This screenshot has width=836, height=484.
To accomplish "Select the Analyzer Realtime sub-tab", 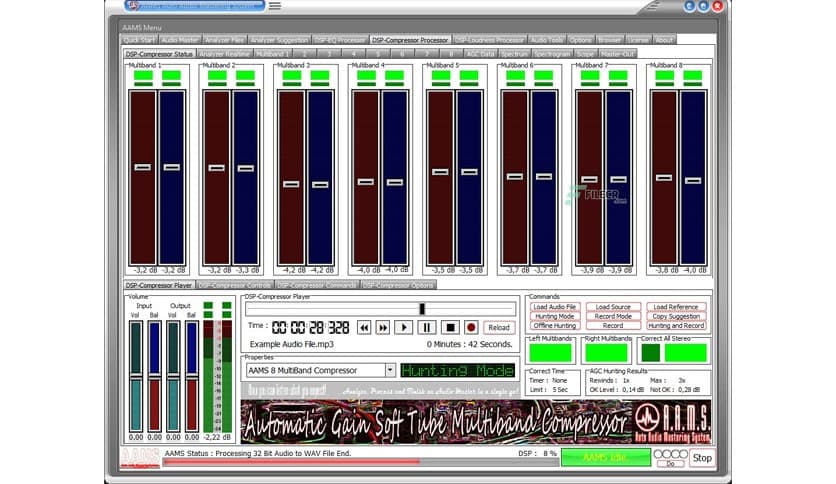I will pos(224,54).
